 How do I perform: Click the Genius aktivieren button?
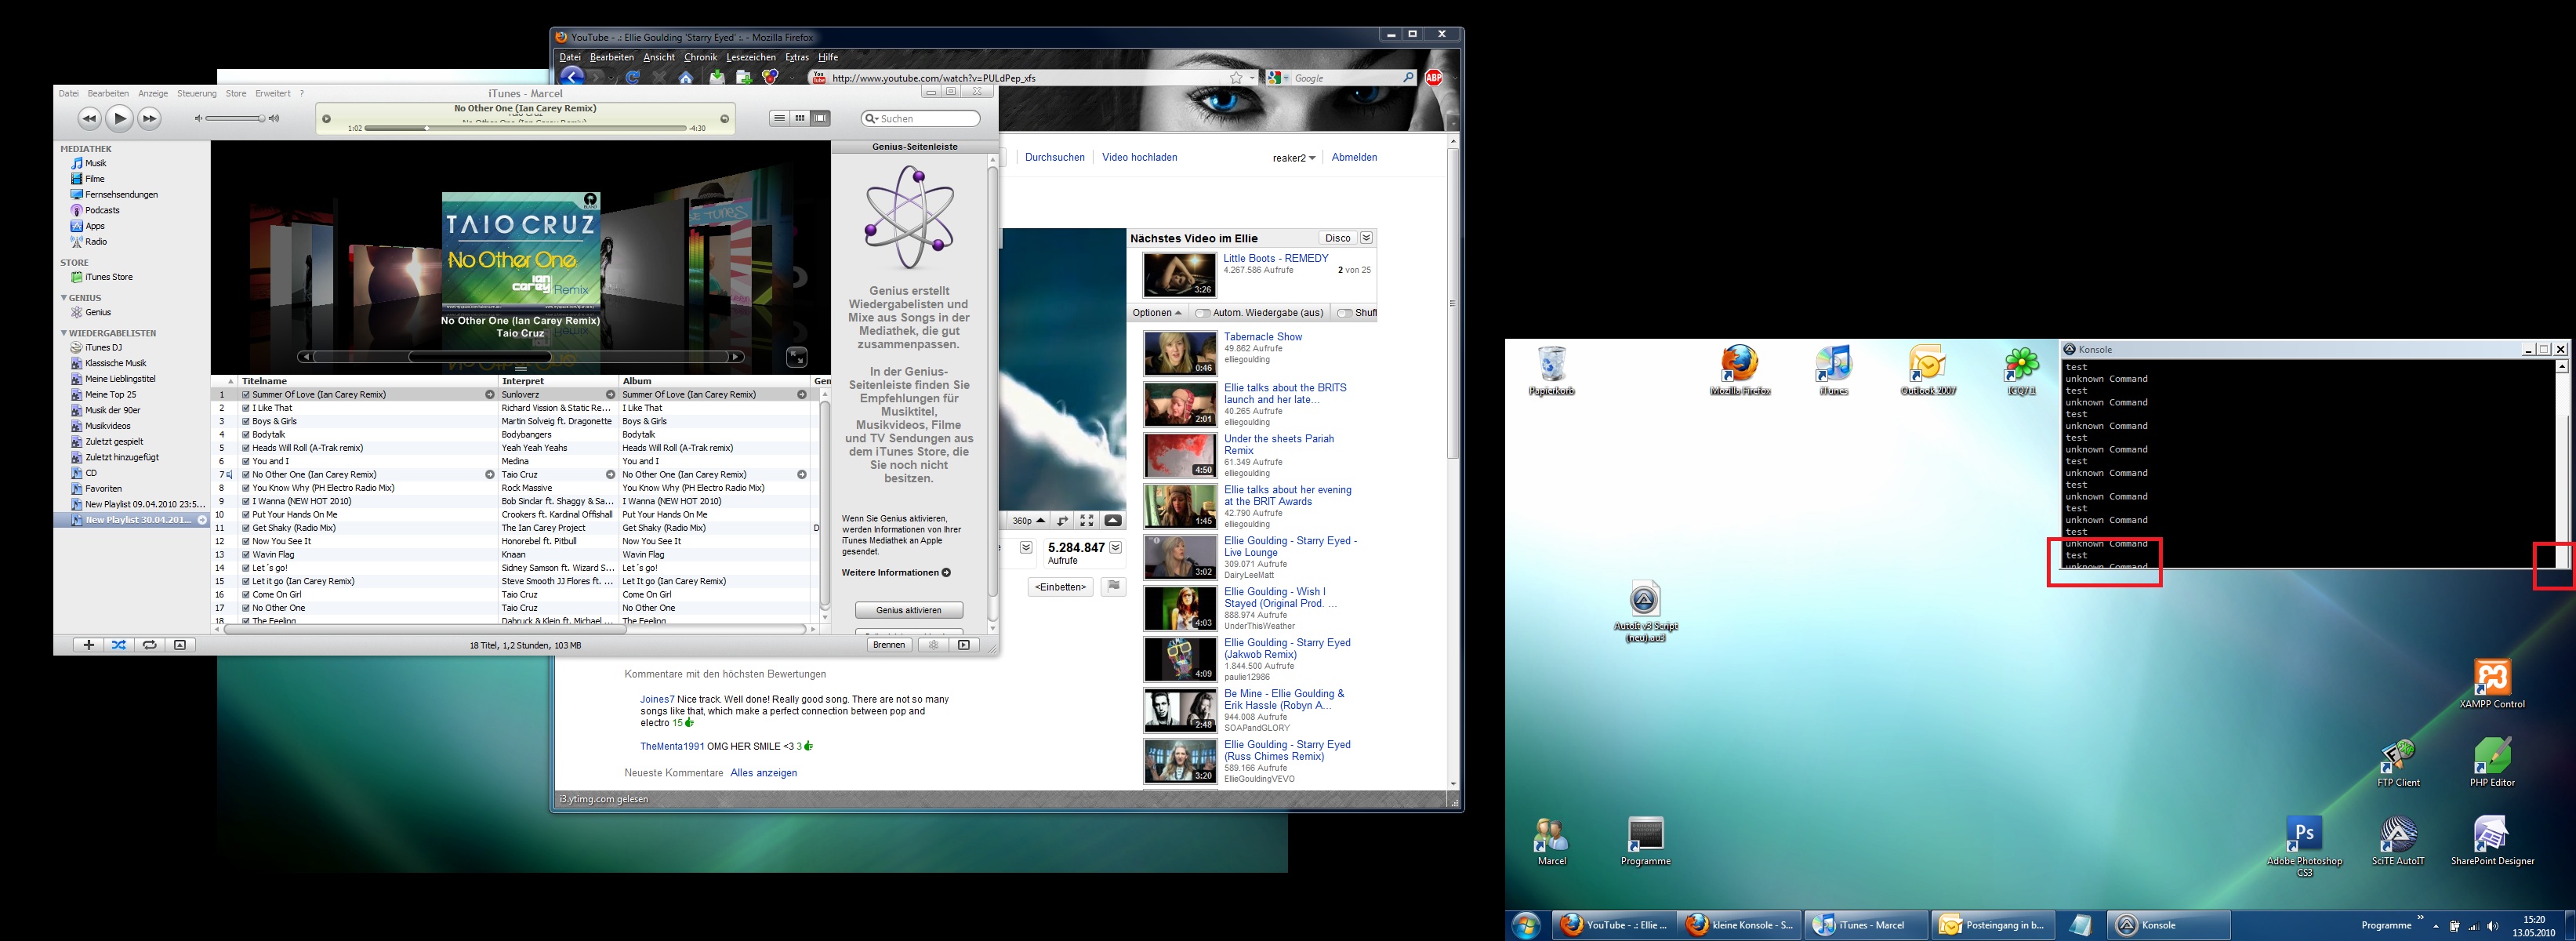pyautogui.click(x=908, y=610)
